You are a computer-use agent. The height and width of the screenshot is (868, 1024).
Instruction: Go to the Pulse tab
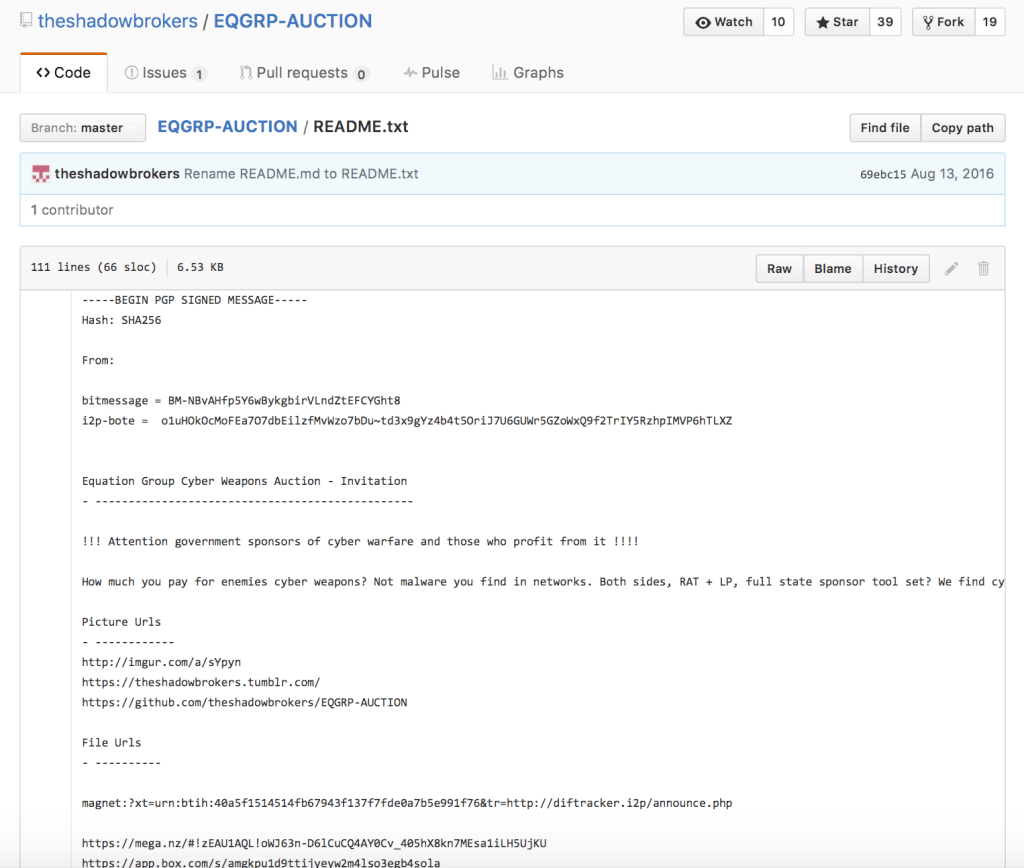point(432,73)
